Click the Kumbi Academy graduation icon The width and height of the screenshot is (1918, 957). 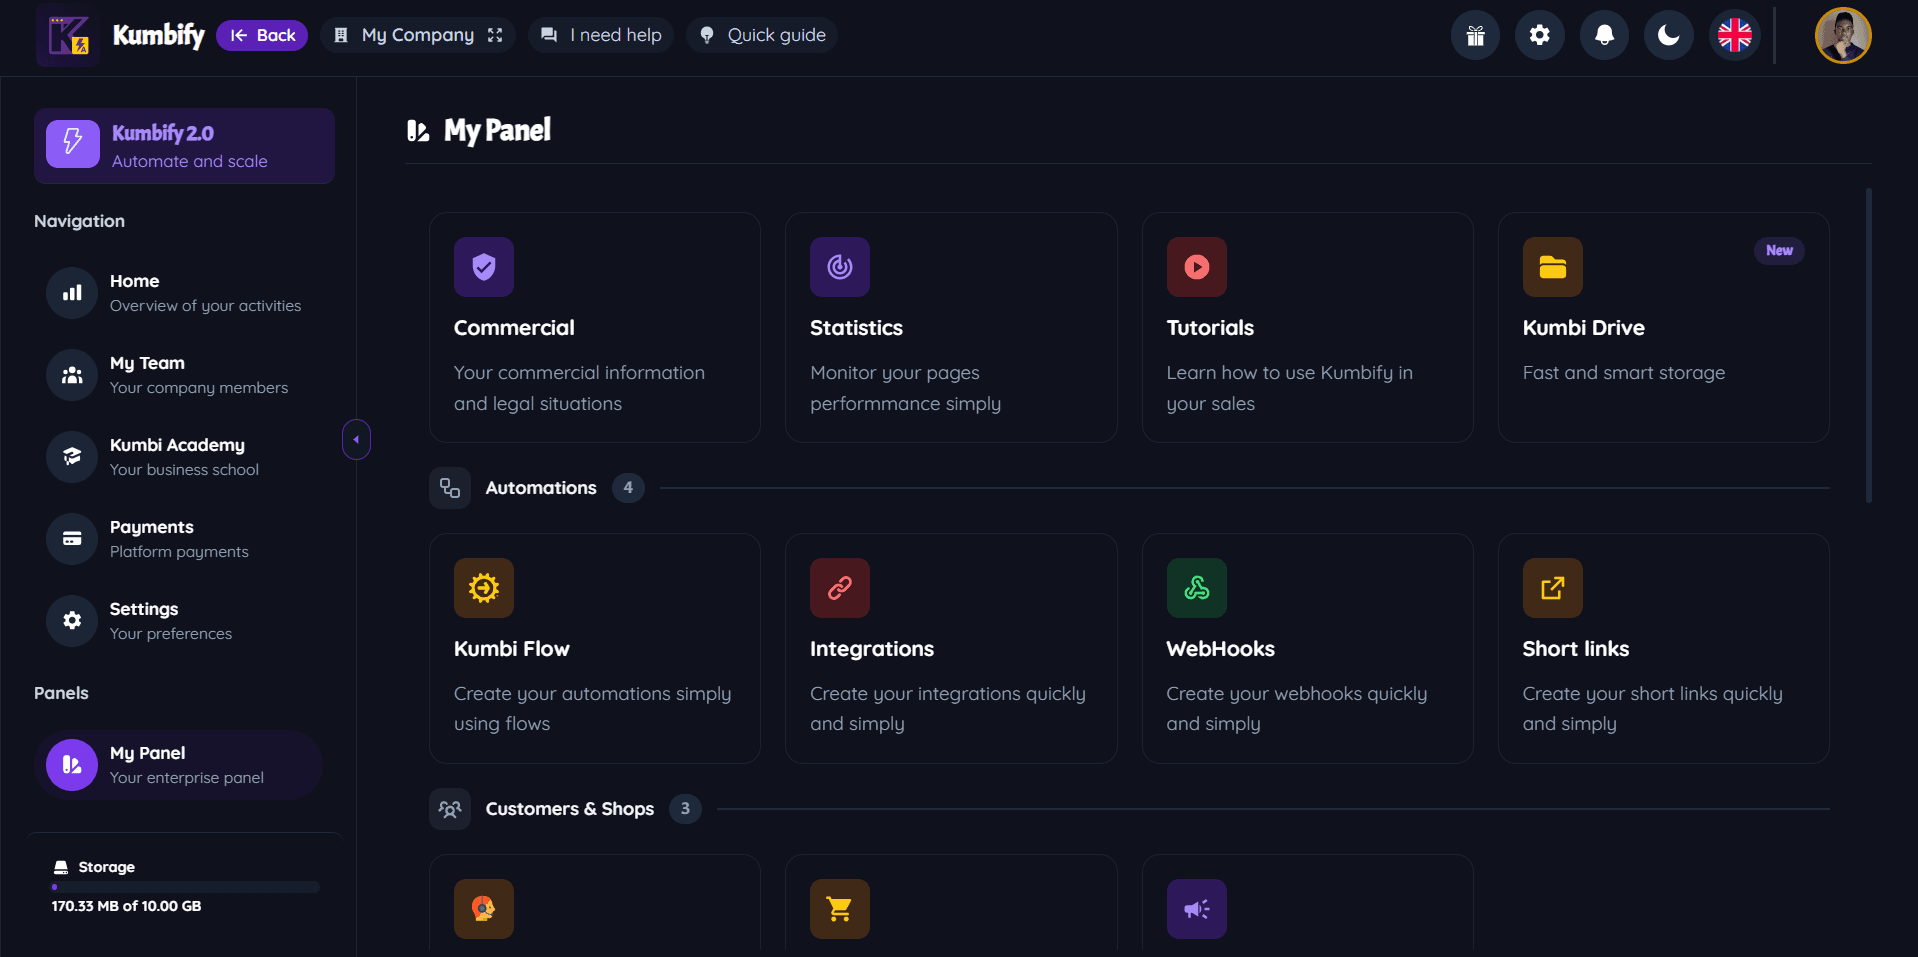(x=72, y=457)
